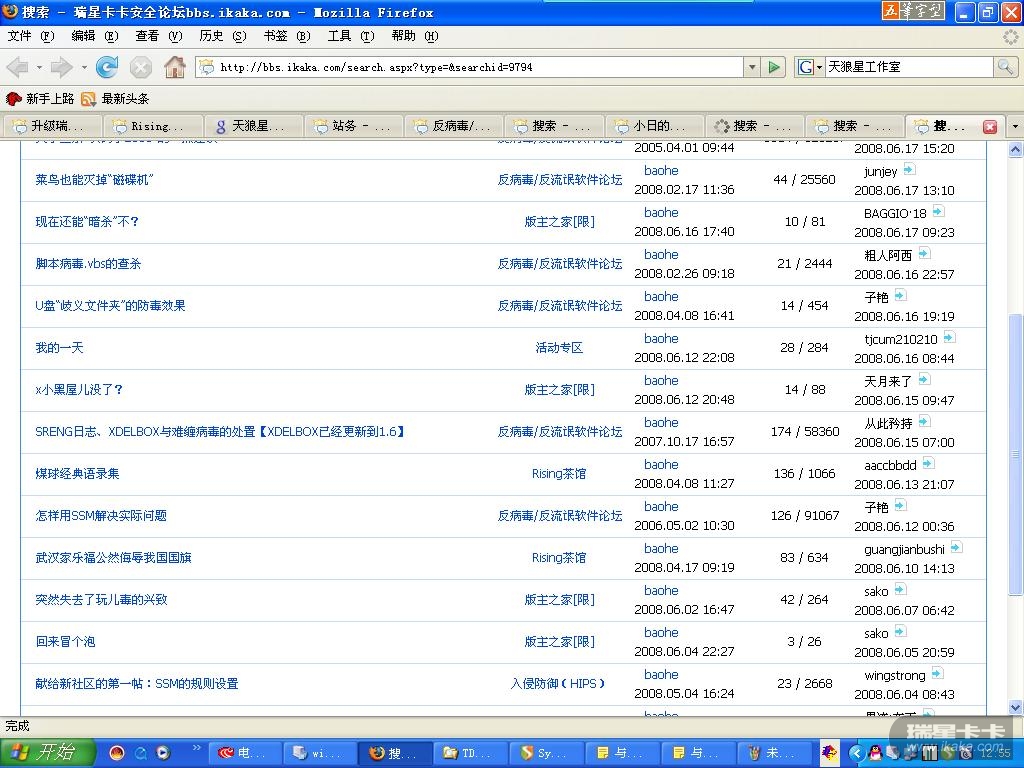The width and height of the screenshot is (1024, 768).
Task: Click the Home icon in the toolbar
Action: 174,67
